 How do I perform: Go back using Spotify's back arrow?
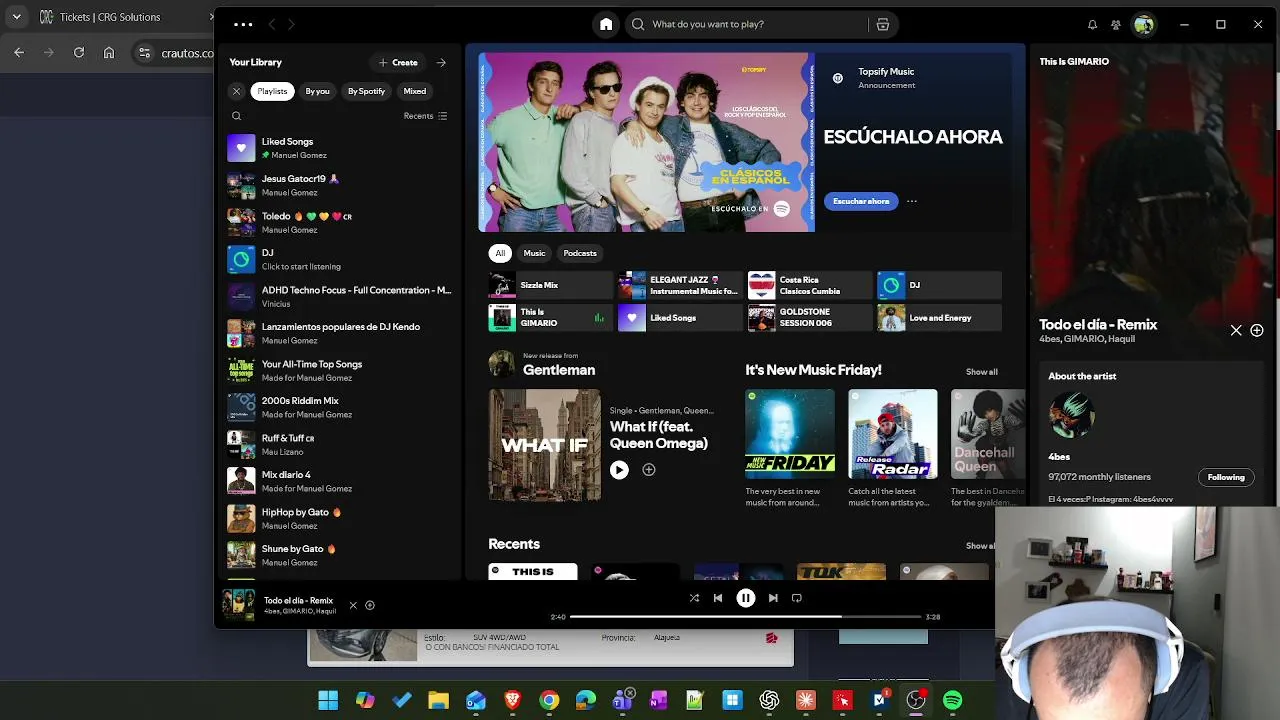271,24
